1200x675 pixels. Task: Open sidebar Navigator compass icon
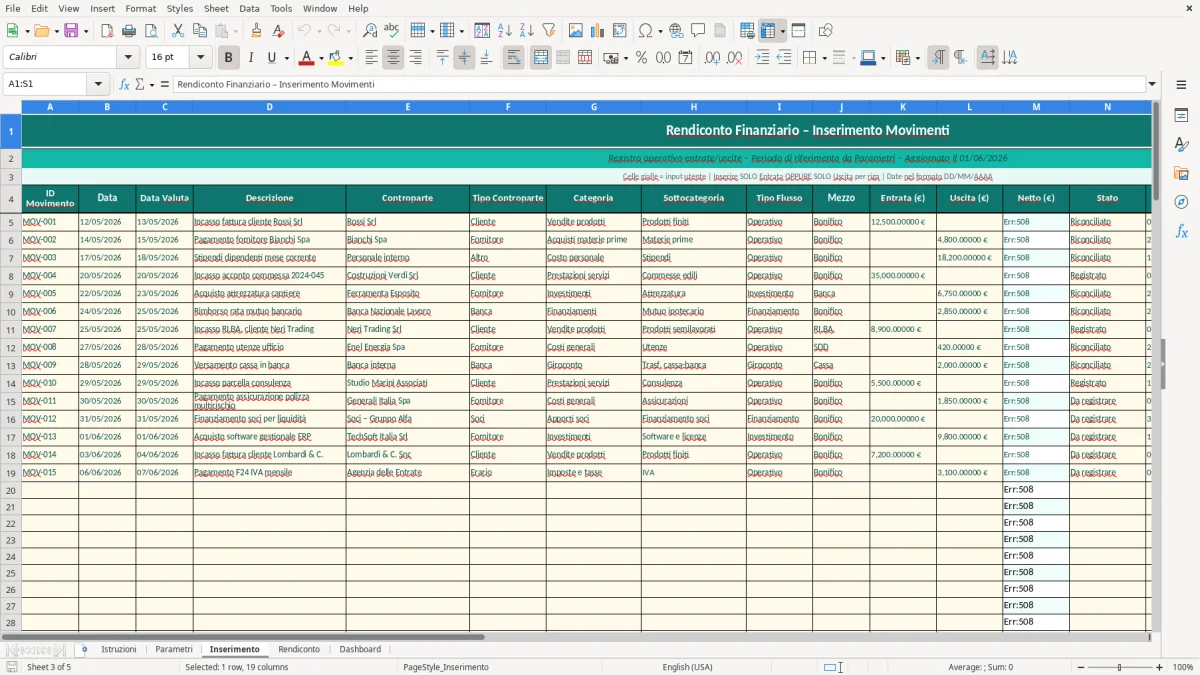(x=1181, y=202)
